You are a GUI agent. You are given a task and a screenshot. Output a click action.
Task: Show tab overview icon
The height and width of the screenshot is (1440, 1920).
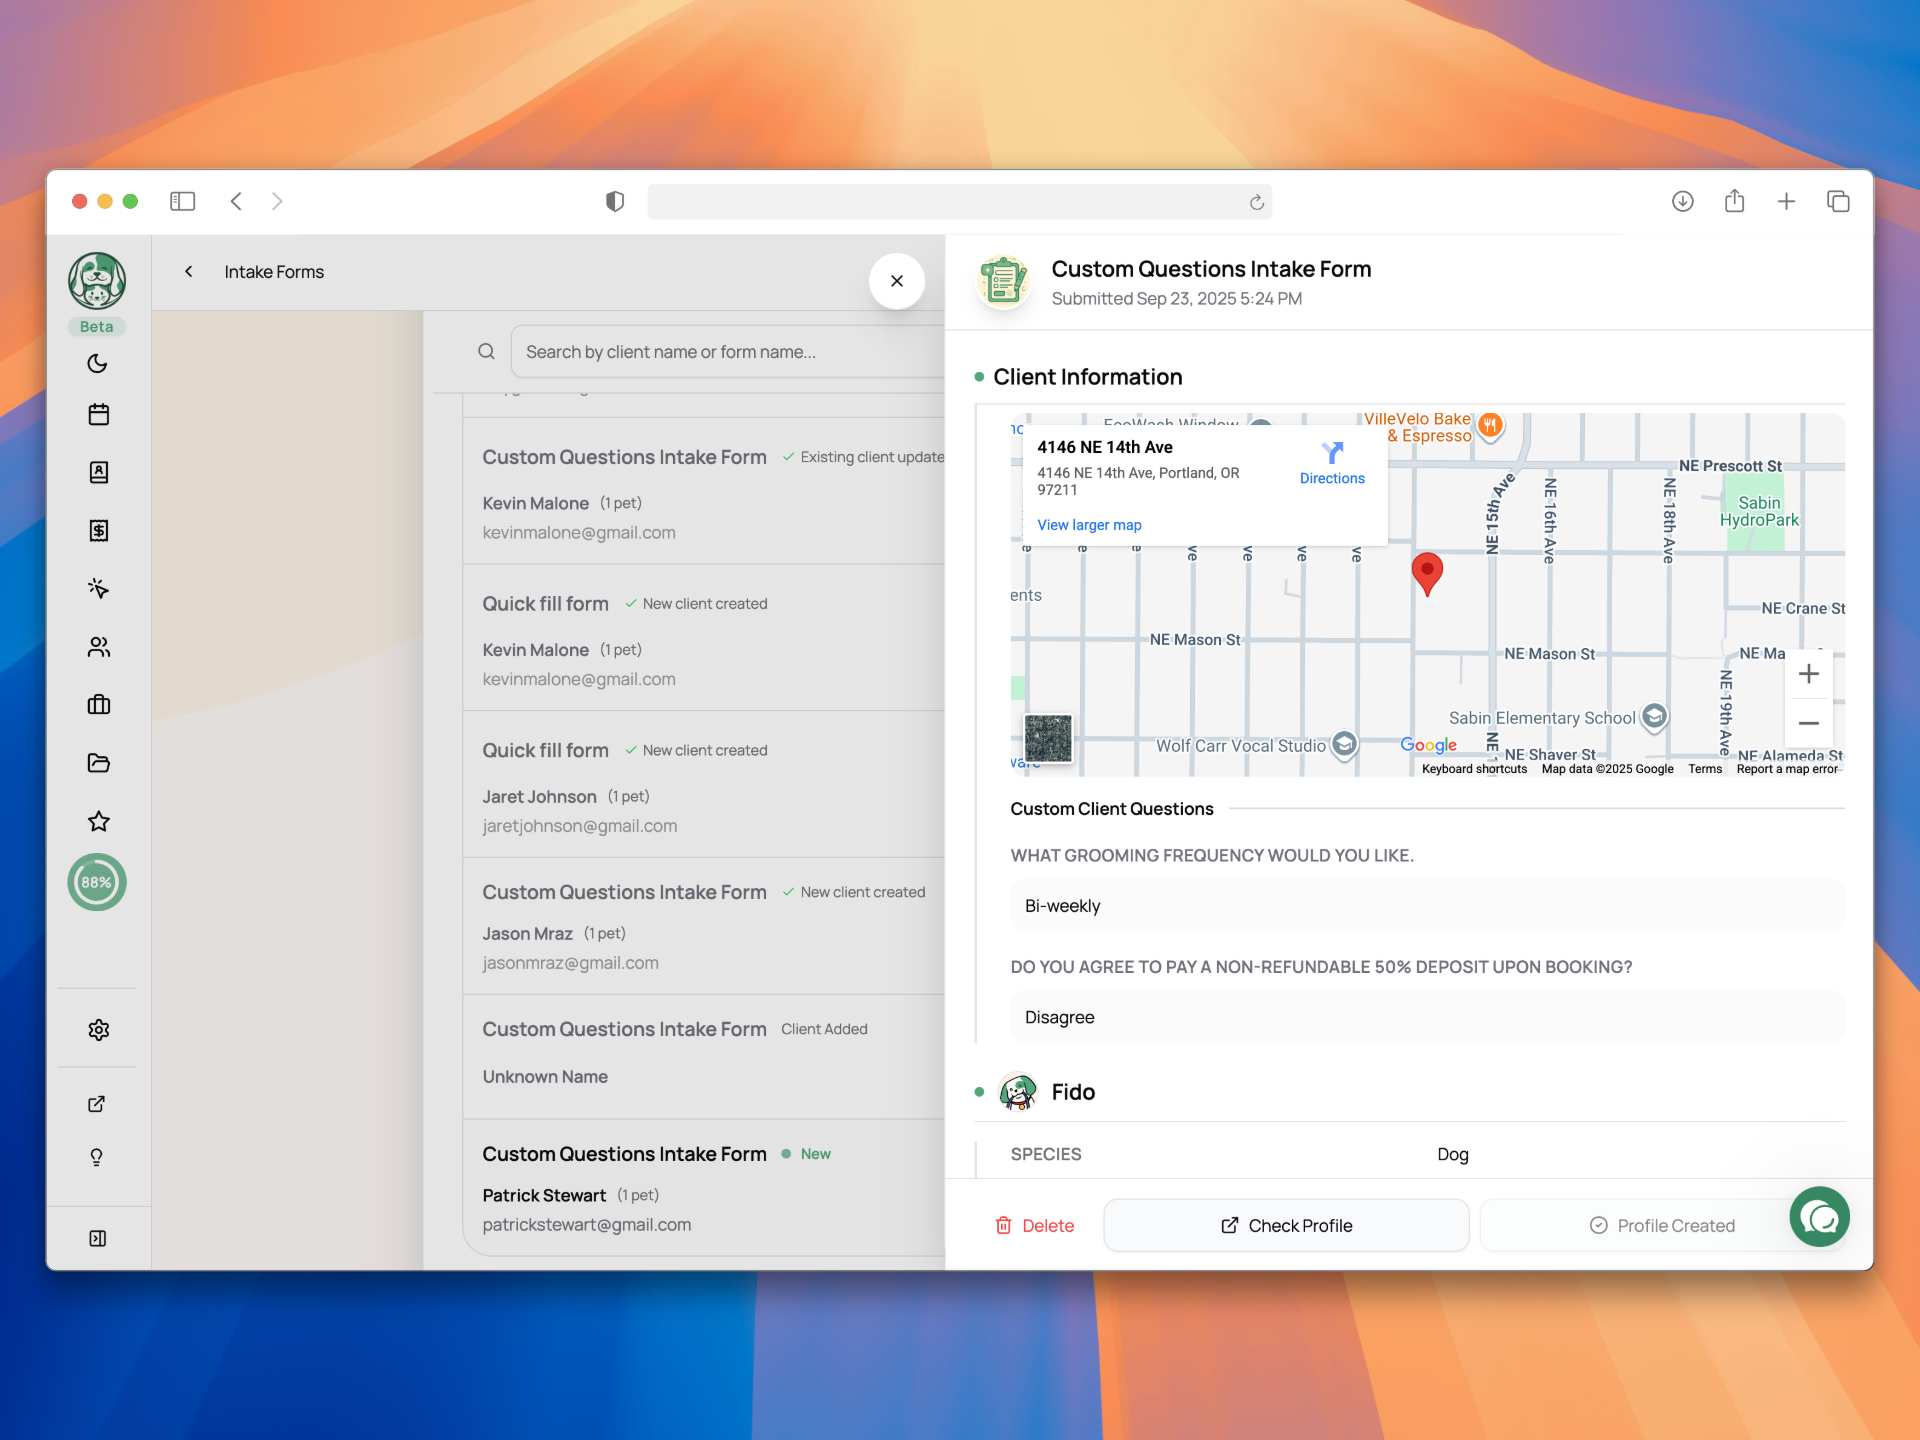[1838, 201]
